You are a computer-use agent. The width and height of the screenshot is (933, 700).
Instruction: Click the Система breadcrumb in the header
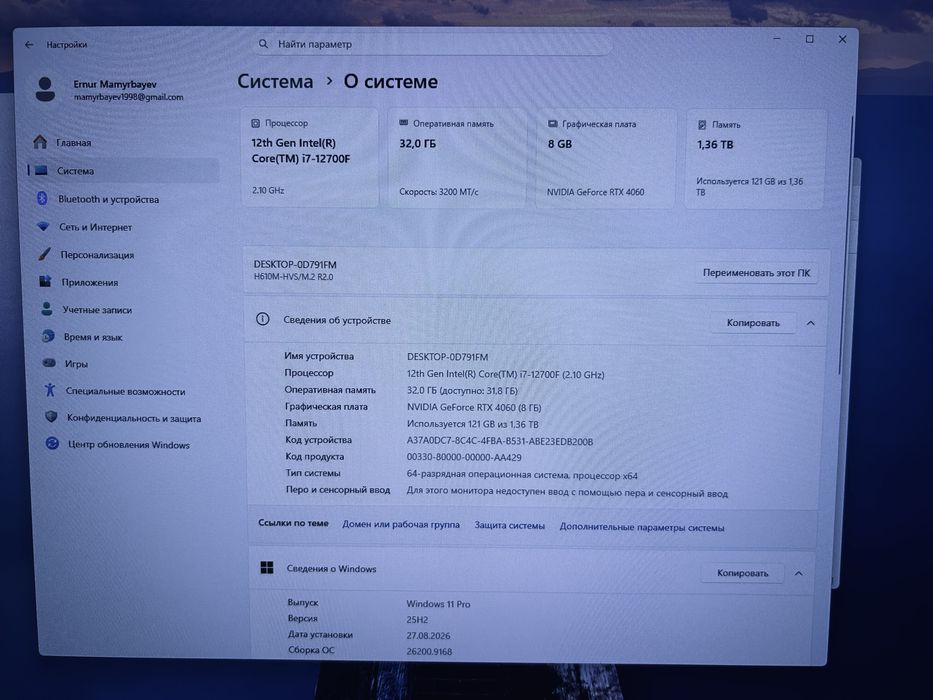coord(275,82)
